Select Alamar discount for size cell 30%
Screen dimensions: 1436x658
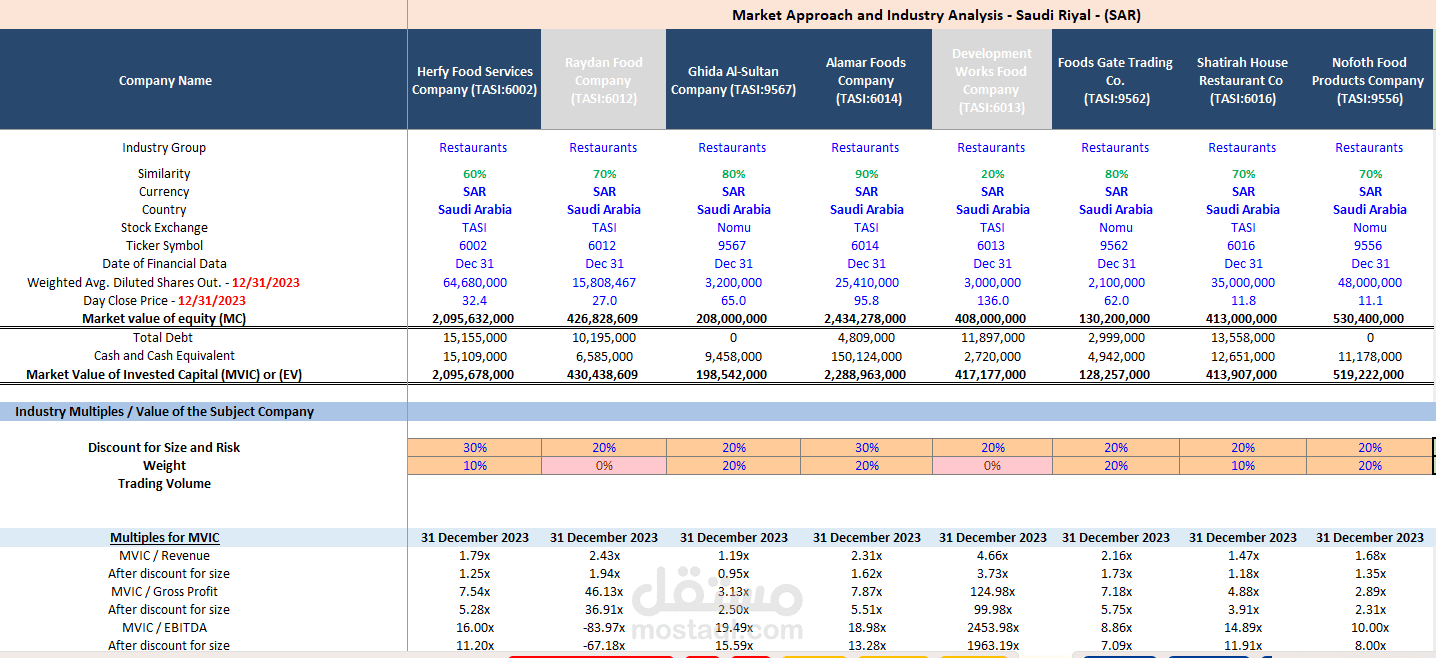click(x=866, y=447)
